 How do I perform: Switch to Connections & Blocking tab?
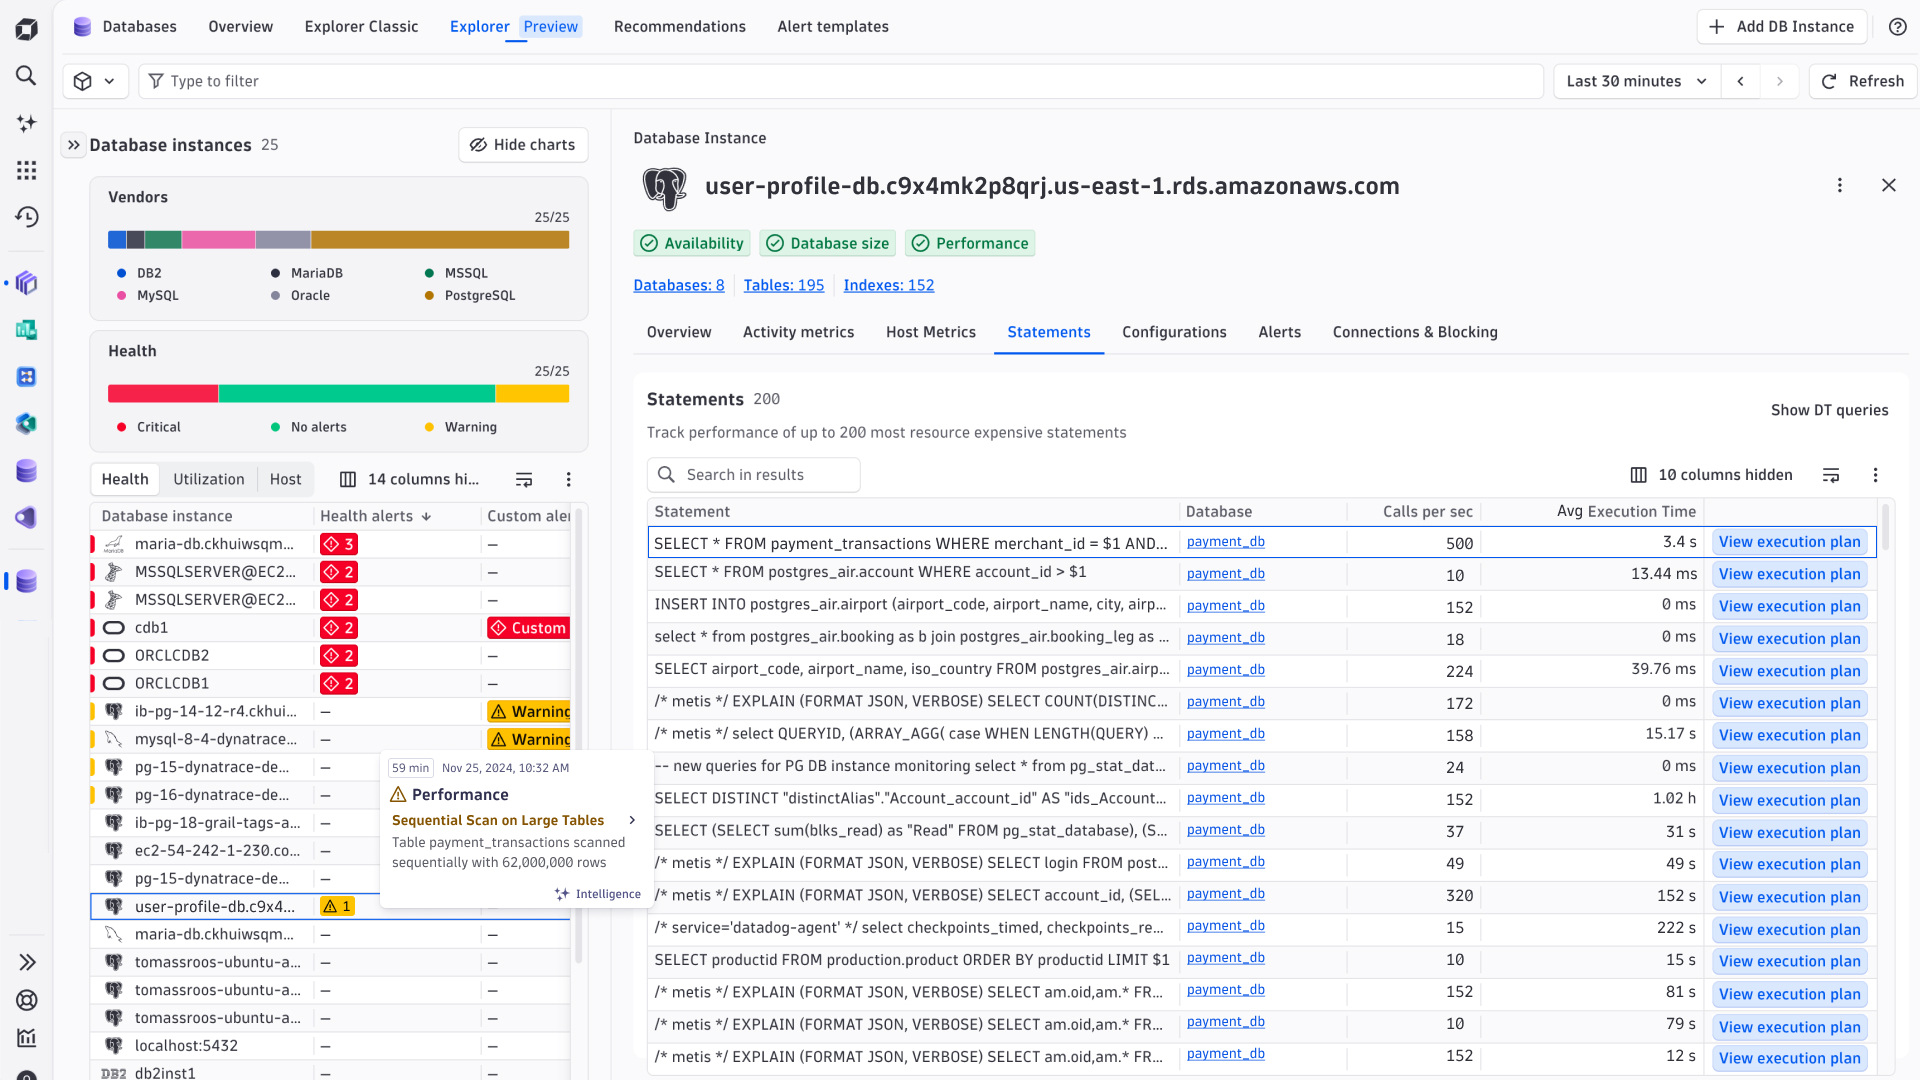click(x=1415, y=332)
